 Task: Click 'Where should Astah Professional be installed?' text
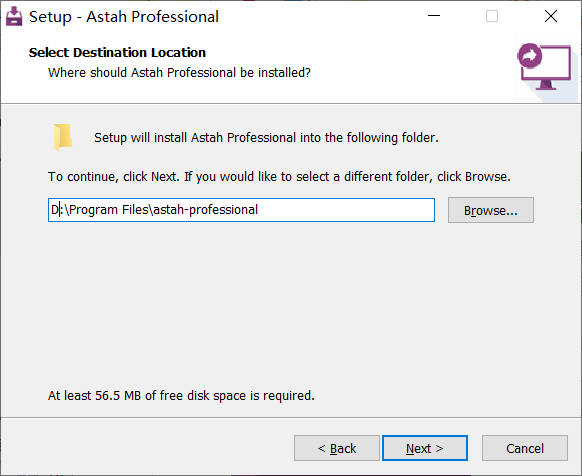tap(179, 72)
